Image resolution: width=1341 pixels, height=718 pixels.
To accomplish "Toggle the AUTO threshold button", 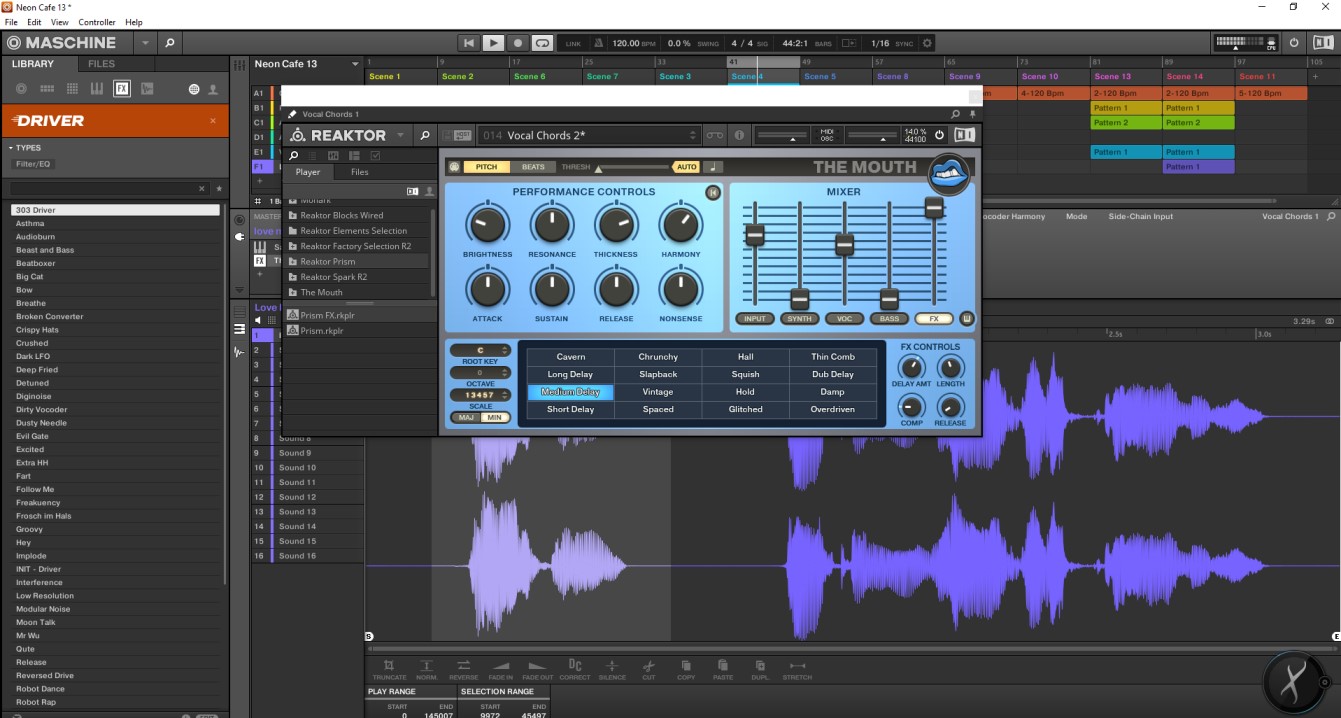I will pos(686,167).
